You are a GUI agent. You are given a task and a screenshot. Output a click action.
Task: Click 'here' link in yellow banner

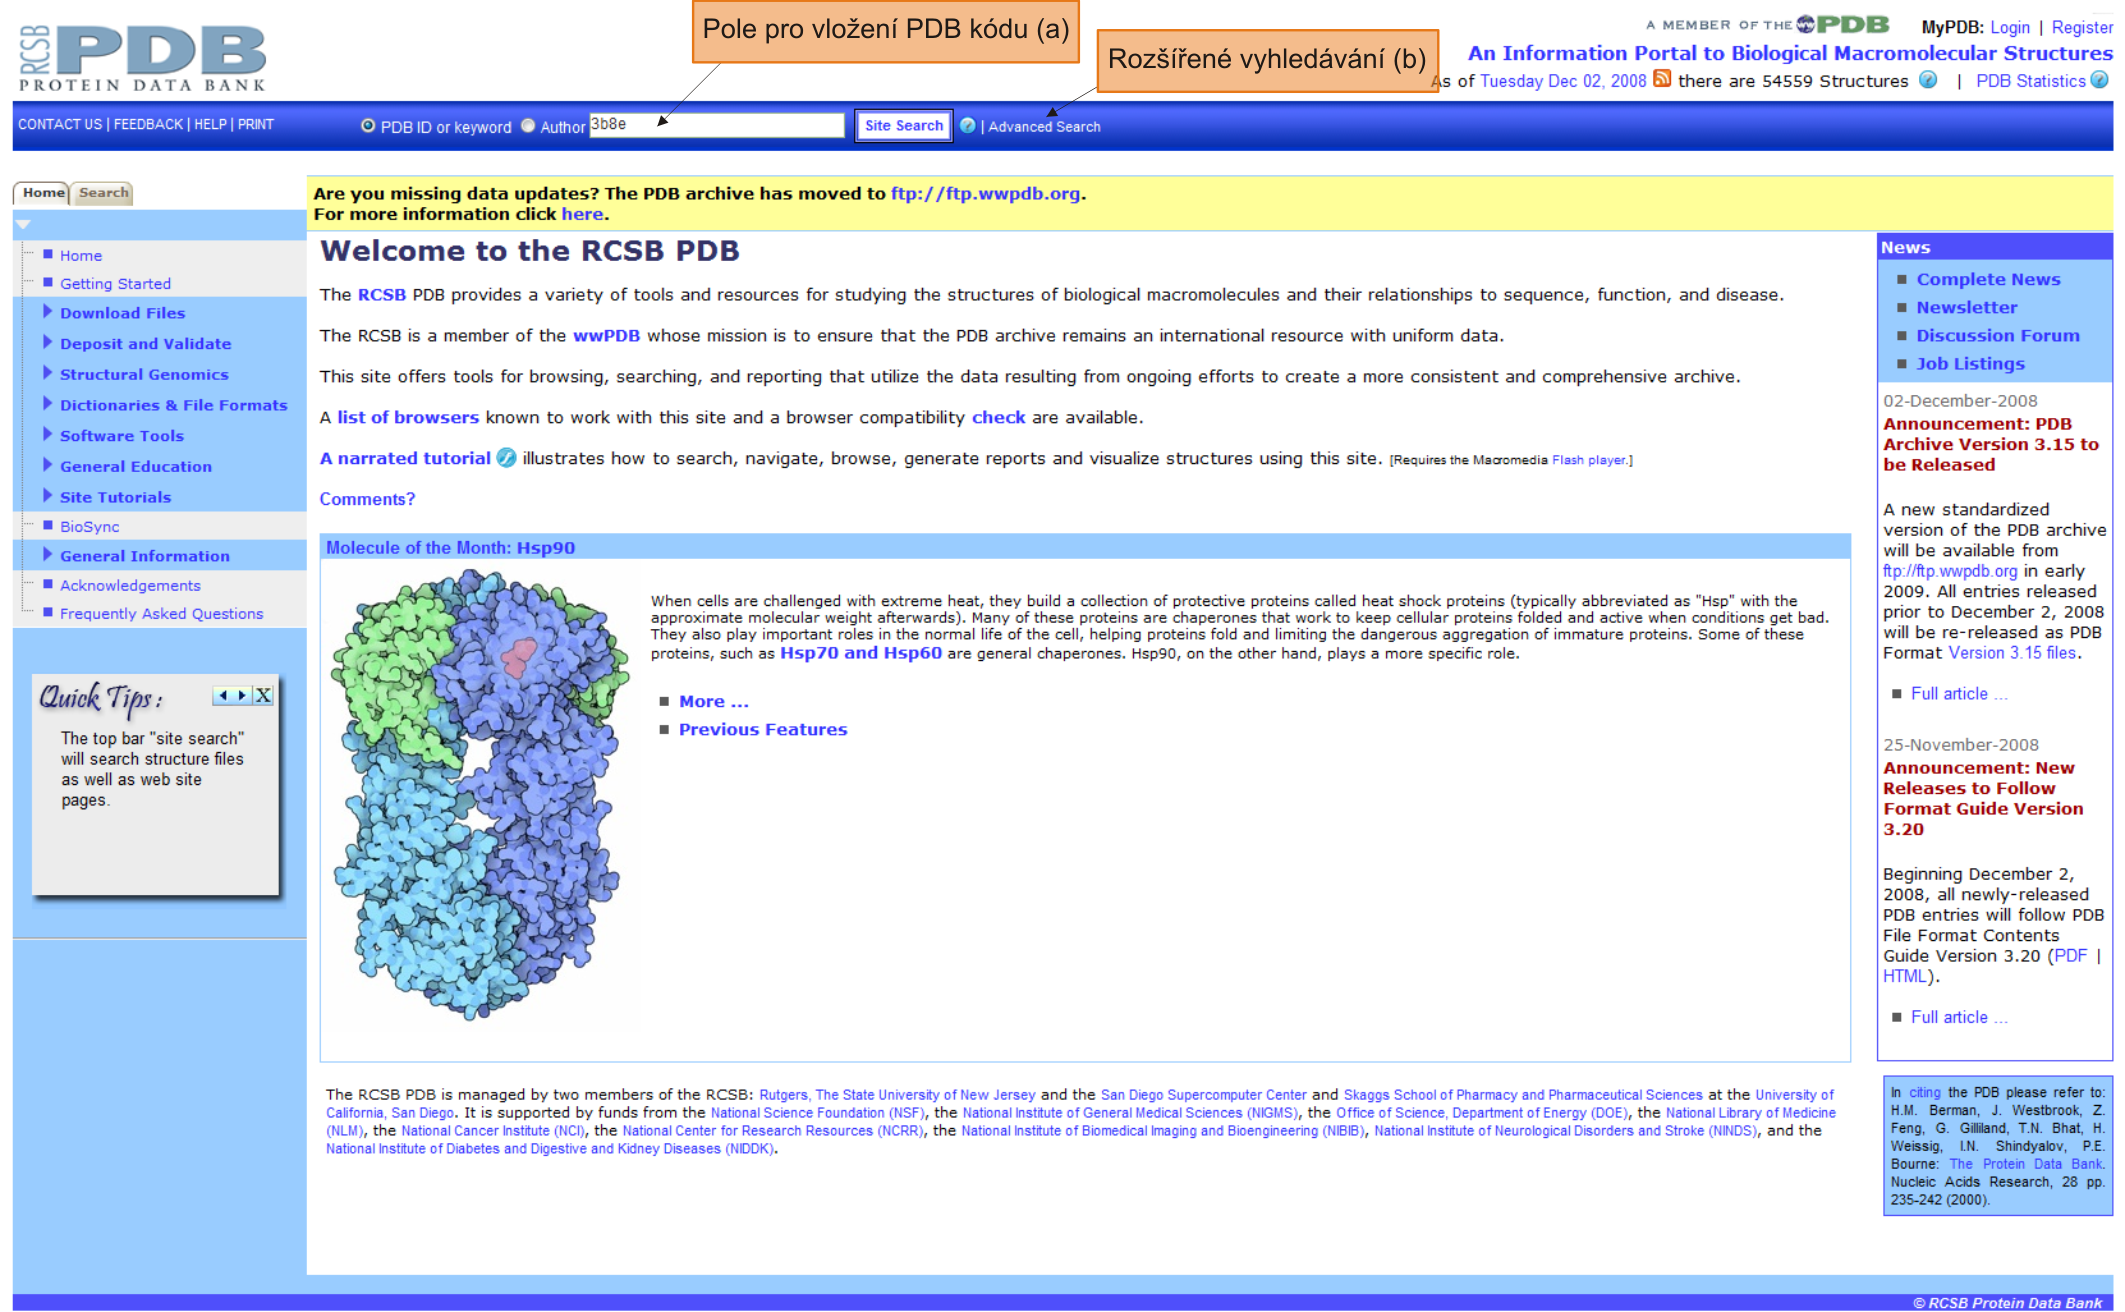click(x=582, y=214)
